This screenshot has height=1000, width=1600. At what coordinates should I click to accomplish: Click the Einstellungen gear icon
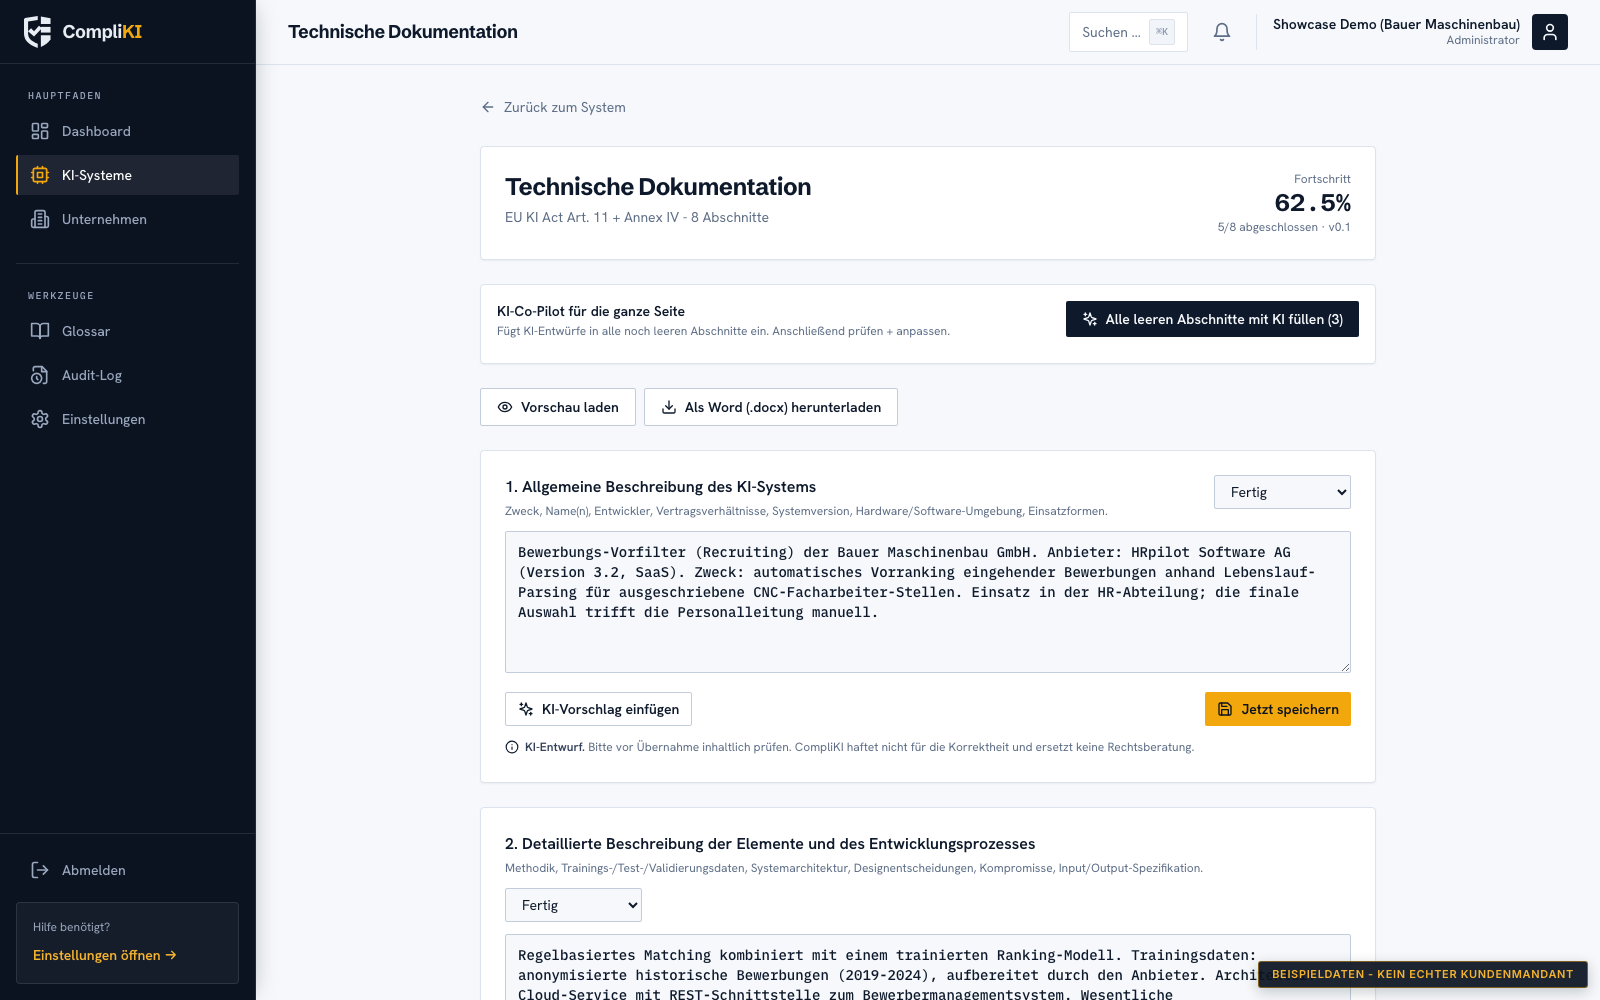[x=40, y=419]
